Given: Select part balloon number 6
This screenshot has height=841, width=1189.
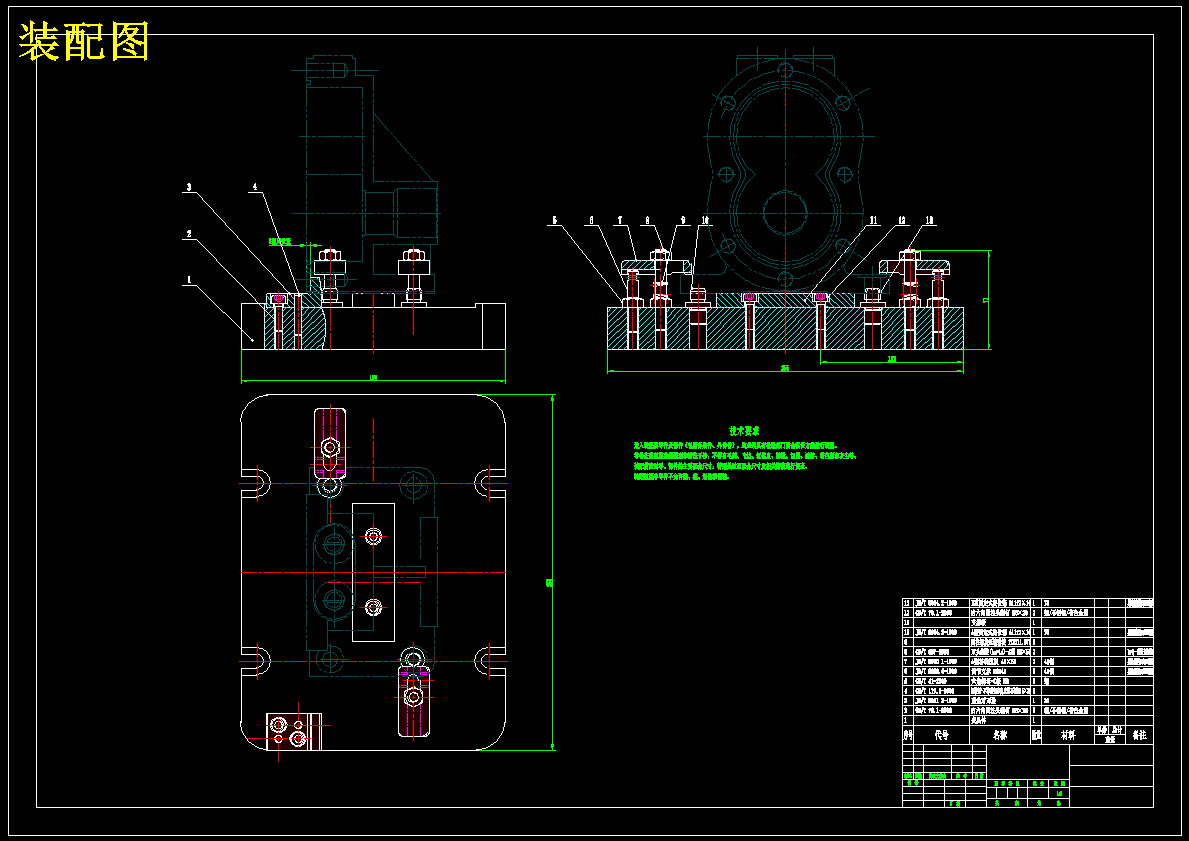Looking at the screenshot, I should point(591,221).
